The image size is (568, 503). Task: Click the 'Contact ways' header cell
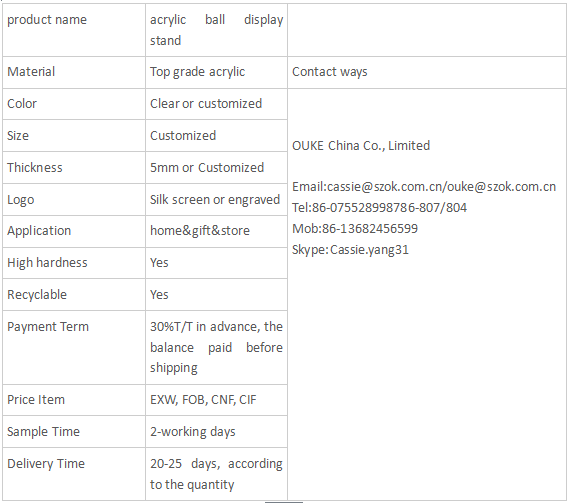[427, 72]
